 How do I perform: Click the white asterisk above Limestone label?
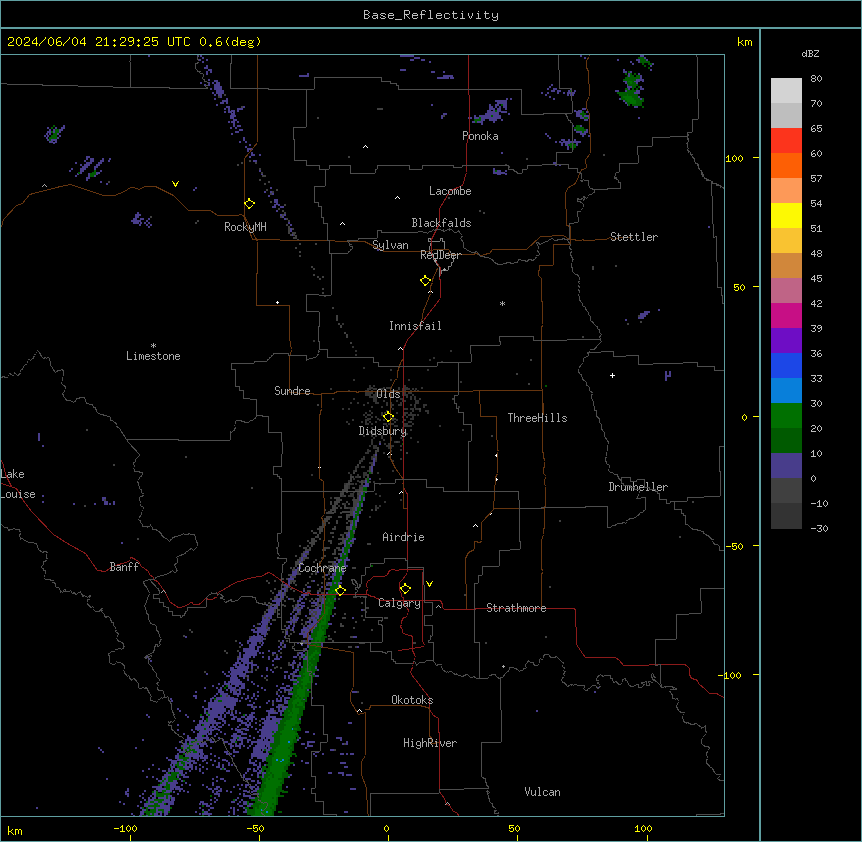pyautogui.click(x=153, y=346)
